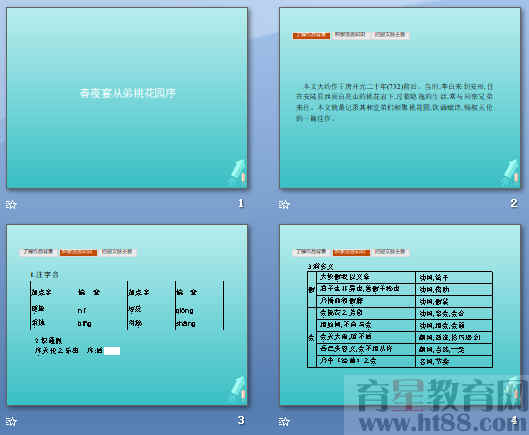Click the highlighted orange tab on slide 3

click(x=78, y=252)
